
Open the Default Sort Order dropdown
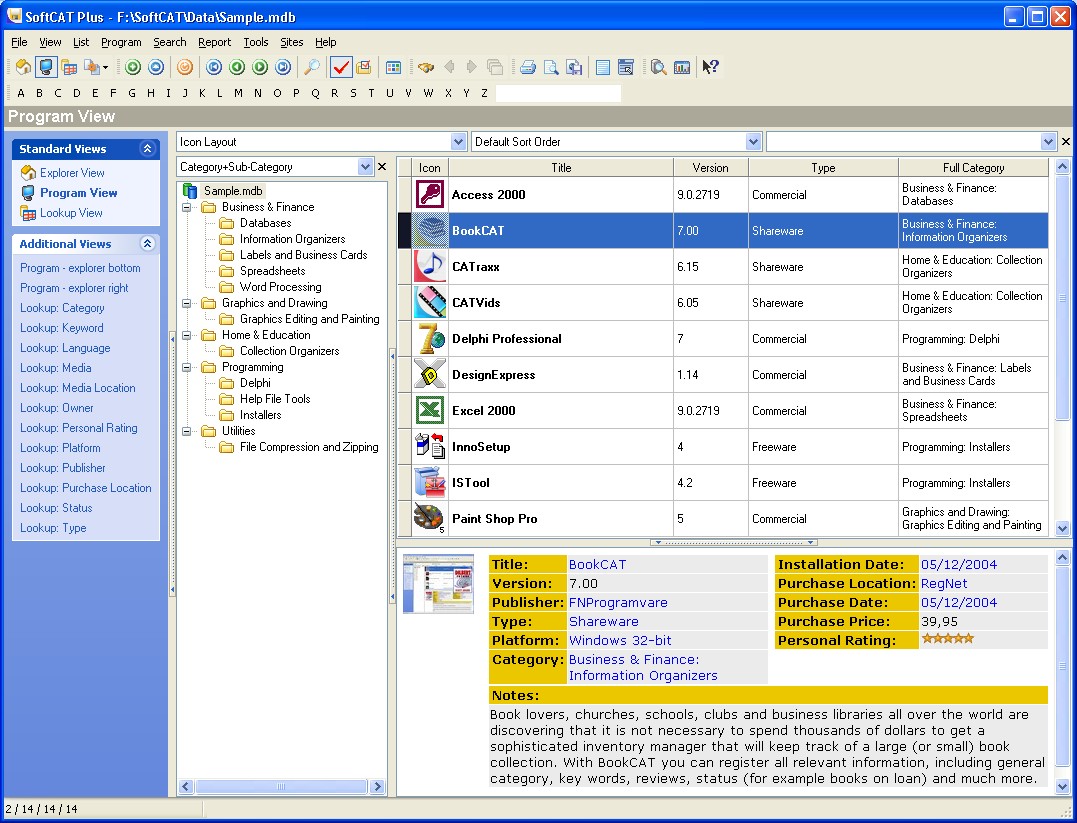[753, 142]
